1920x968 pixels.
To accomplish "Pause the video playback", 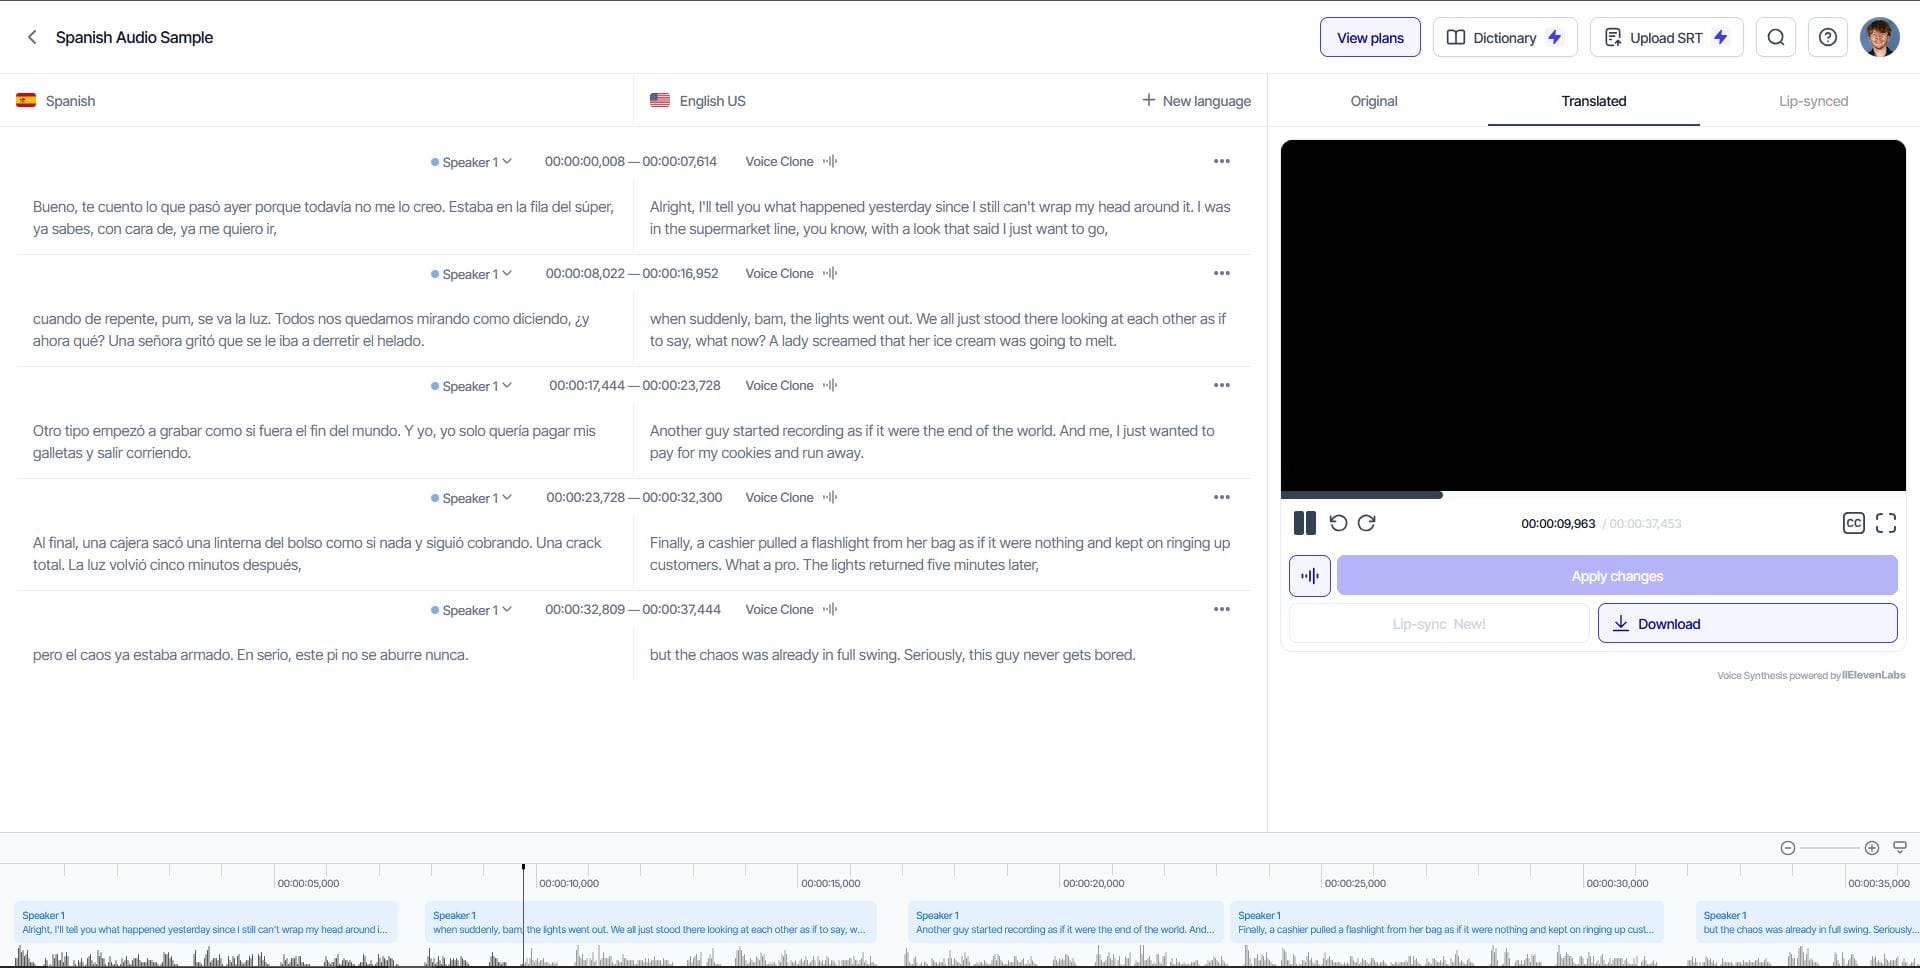I will [1304, 523].
